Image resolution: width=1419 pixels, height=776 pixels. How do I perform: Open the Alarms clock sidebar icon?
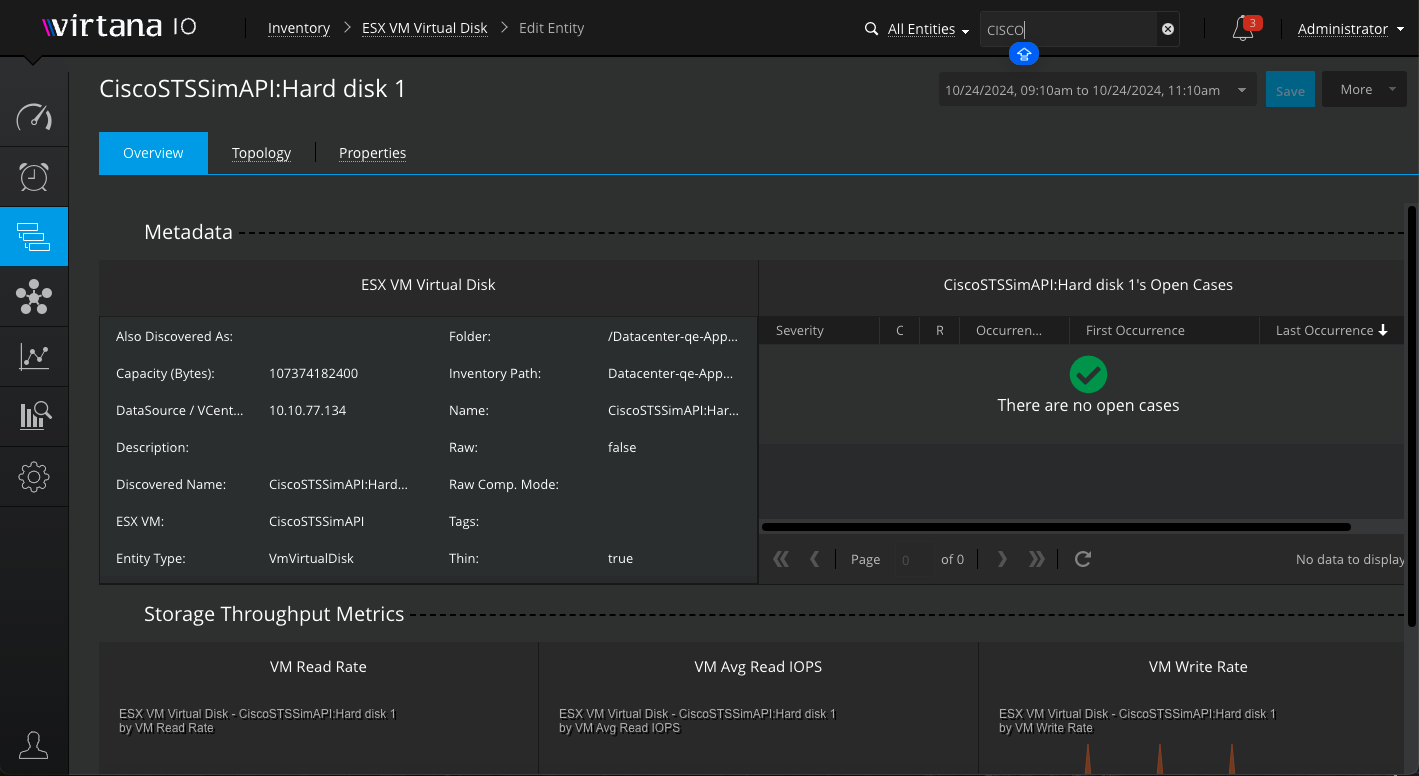pos(34,177)
